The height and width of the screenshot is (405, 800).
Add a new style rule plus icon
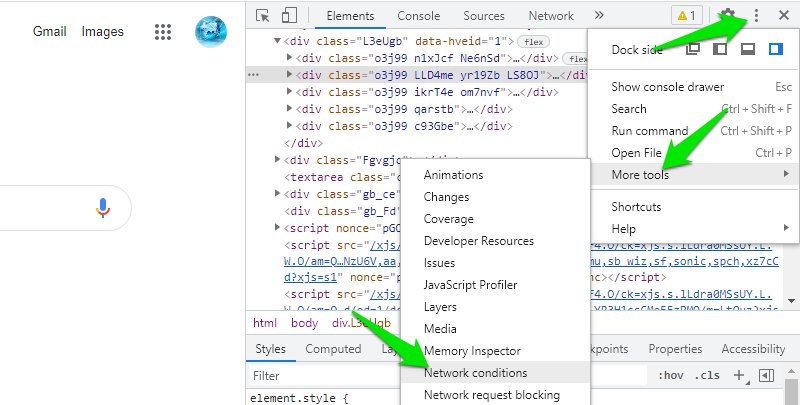738,375
